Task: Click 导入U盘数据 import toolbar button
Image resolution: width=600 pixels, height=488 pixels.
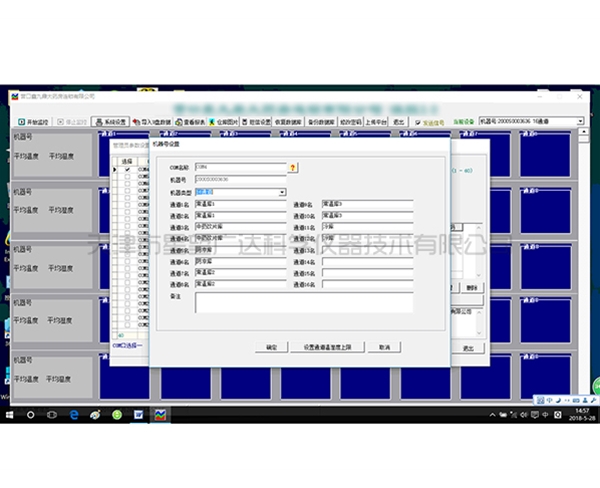Action: tap(155, 121)
